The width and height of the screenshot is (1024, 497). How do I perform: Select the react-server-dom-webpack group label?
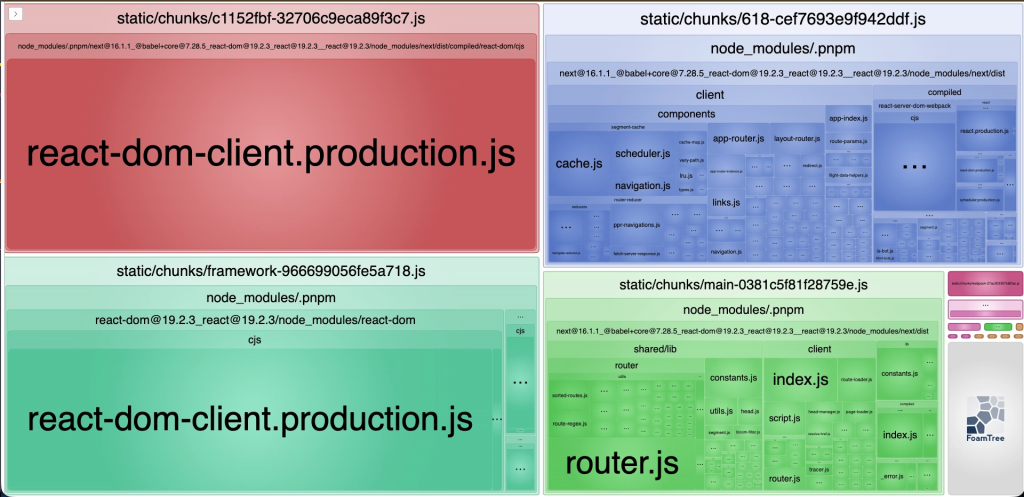pyautogui.click(x=914, y=105)
